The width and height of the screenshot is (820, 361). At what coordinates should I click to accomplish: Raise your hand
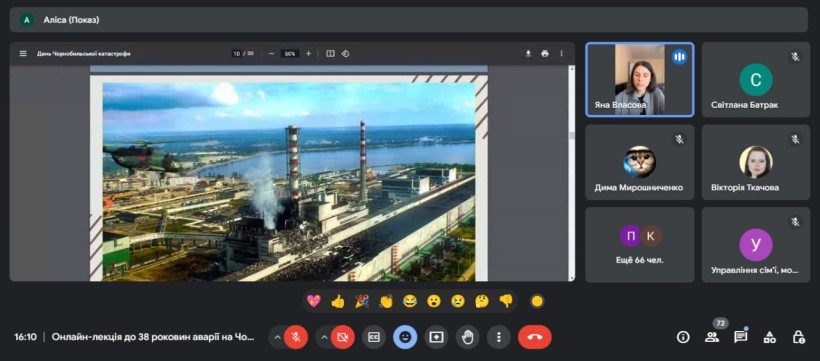pyautogui.click(x=468, y=337)
